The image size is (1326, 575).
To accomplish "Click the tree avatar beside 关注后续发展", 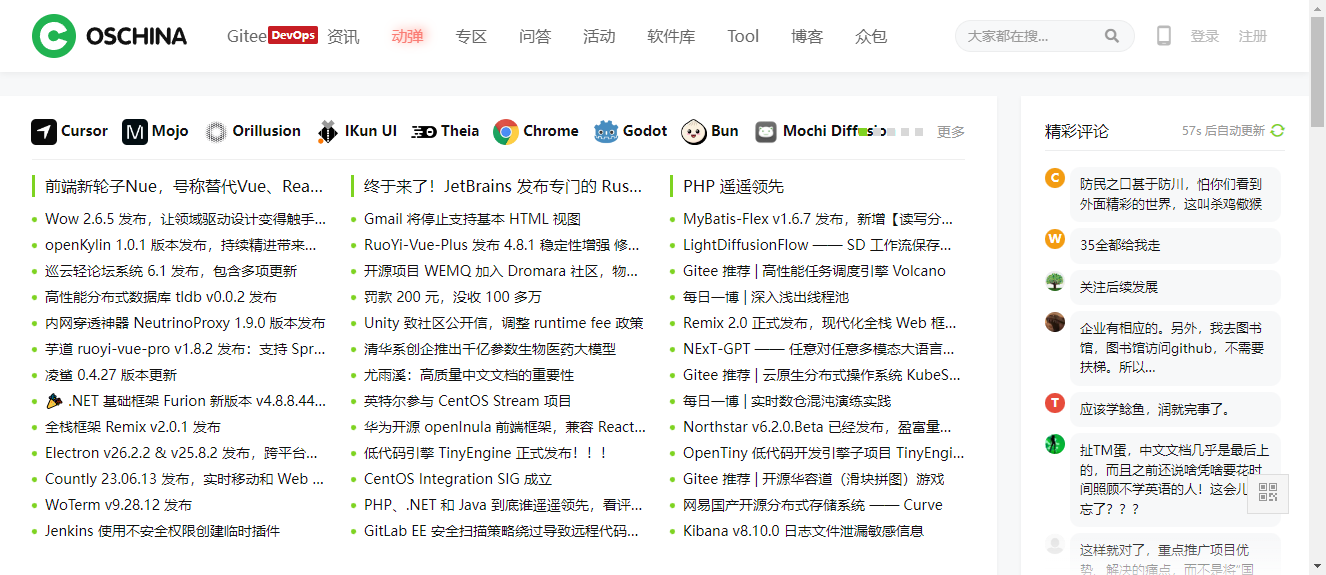I will point(1055,281).
